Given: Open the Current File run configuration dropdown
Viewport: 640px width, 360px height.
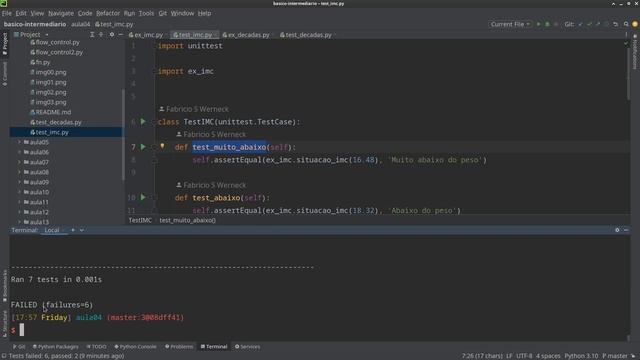Looking at the screenshot, I should pyautogui.click(x=510, y=24).
